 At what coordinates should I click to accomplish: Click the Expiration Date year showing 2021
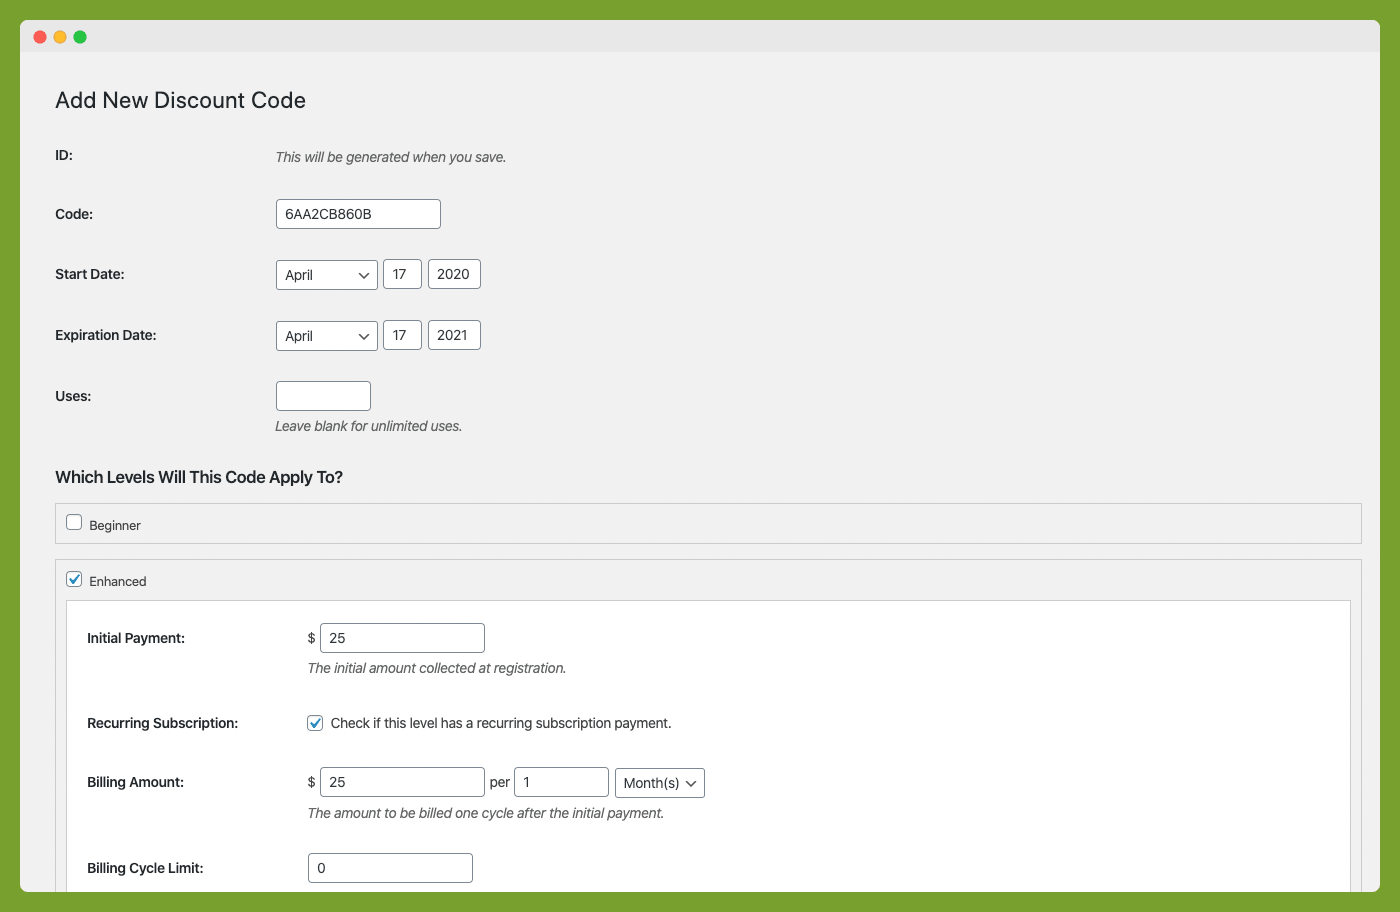tap(454, 335)
